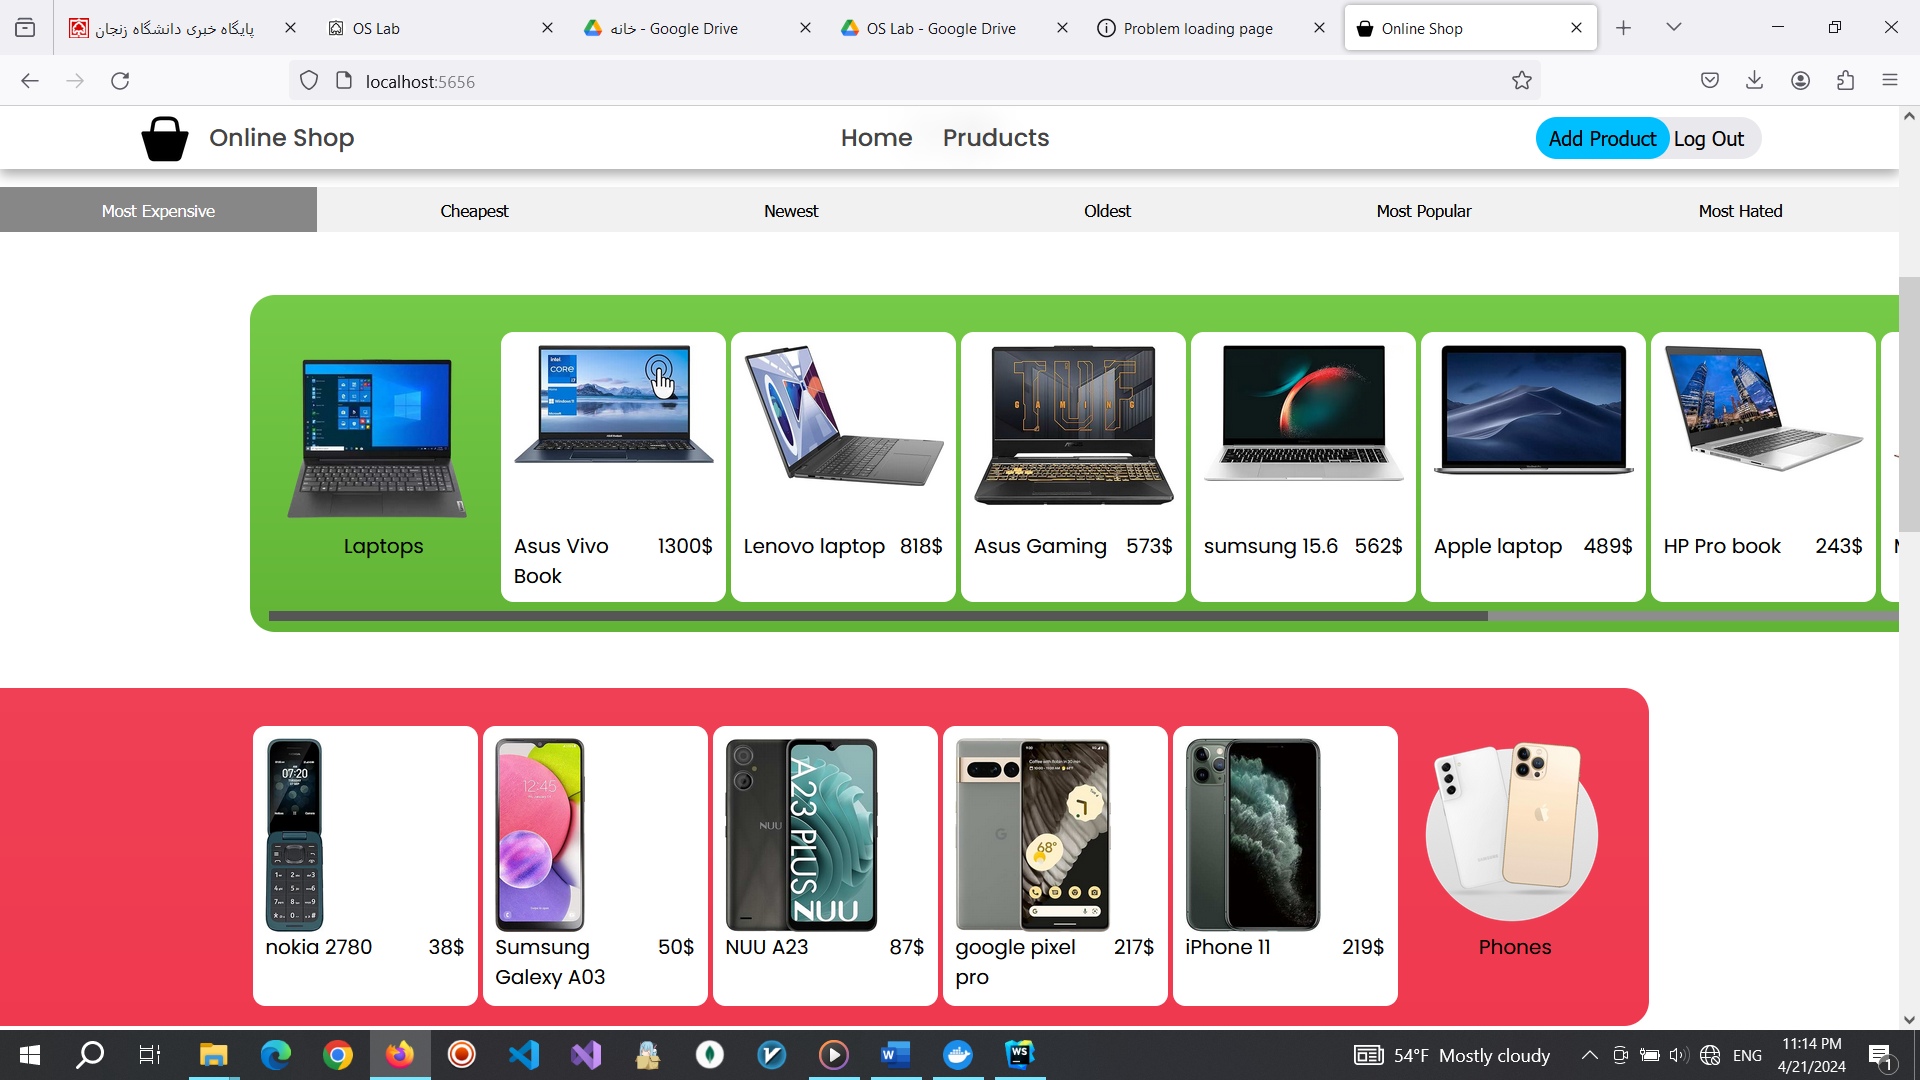Open Visual Studio Code from taskbar
This screenshot has height=1080, width=1920.
524,1055
